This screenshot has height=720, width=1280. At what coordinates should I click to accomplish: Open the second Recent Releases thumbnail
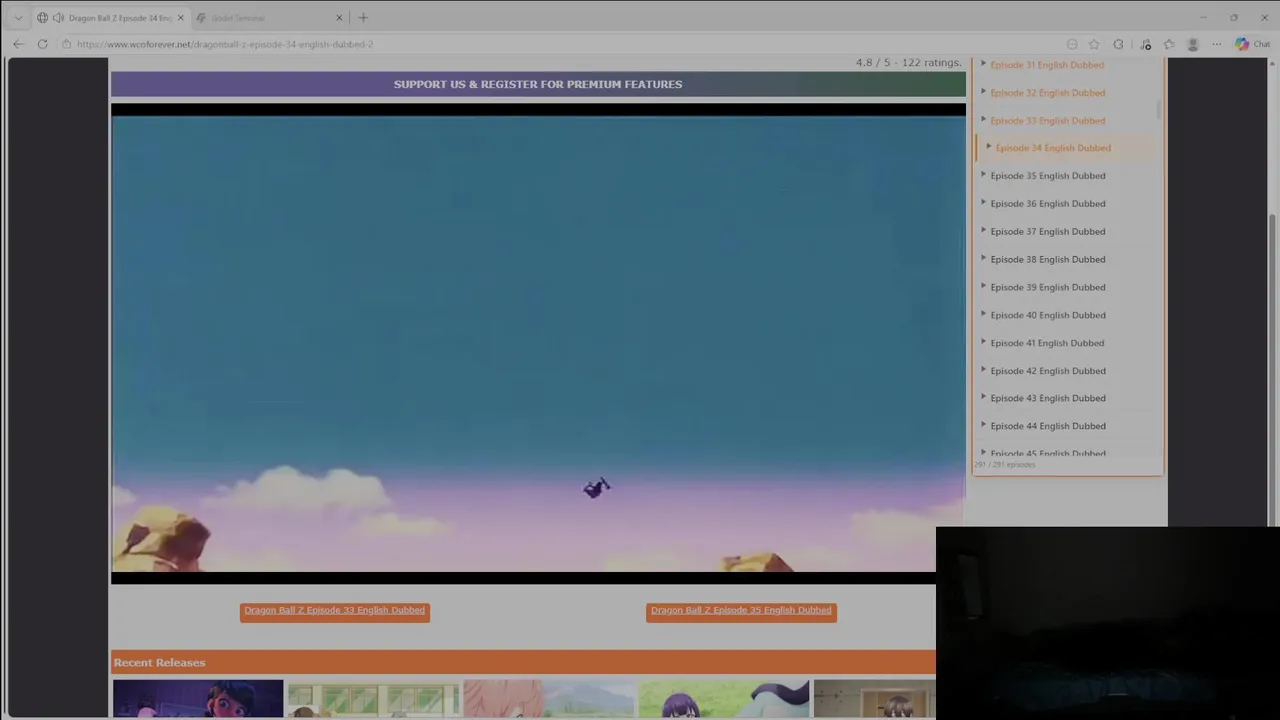[374, 698]
